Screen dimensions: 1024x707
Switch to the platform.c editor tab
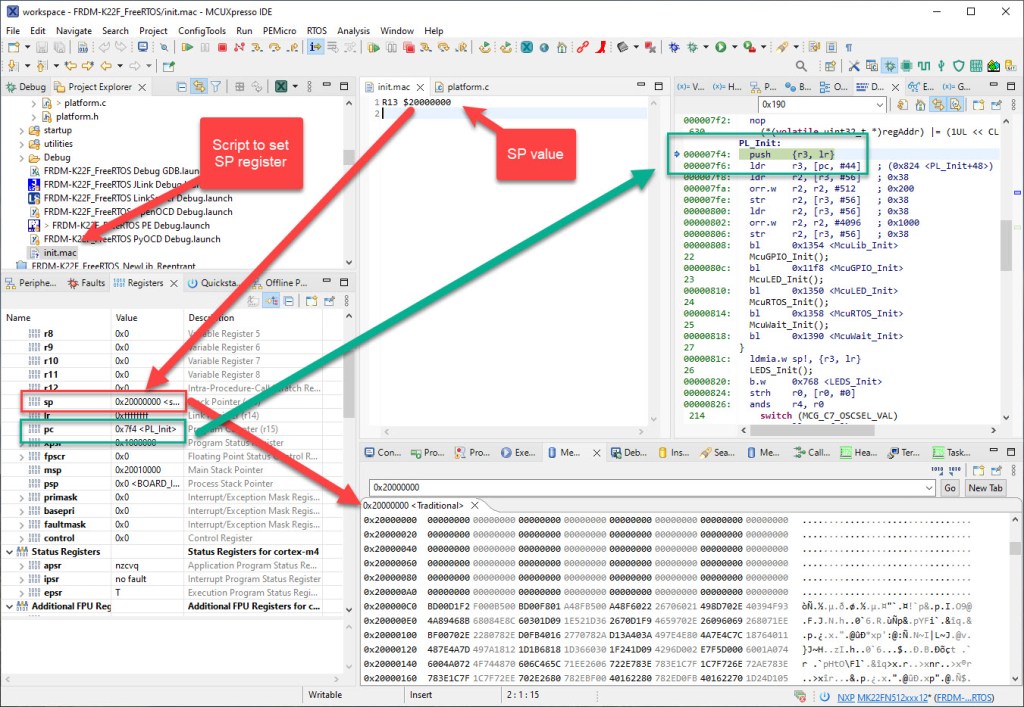pos(468,87)
